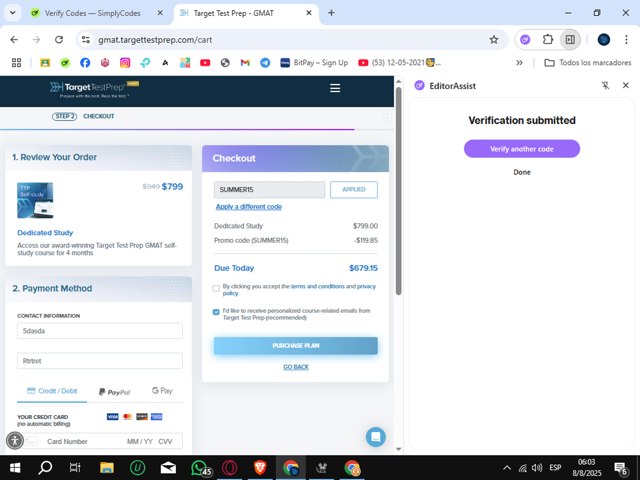Click the Verify another code button

click(522, 149)
